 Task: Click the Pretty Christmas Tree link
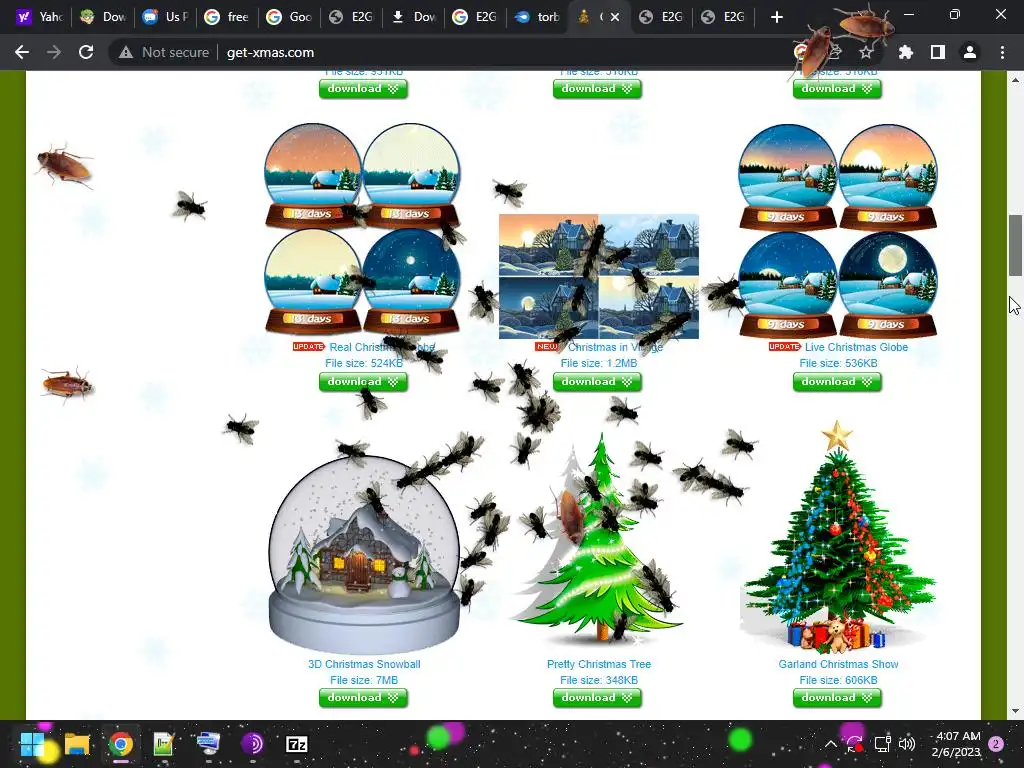(599, 664)
